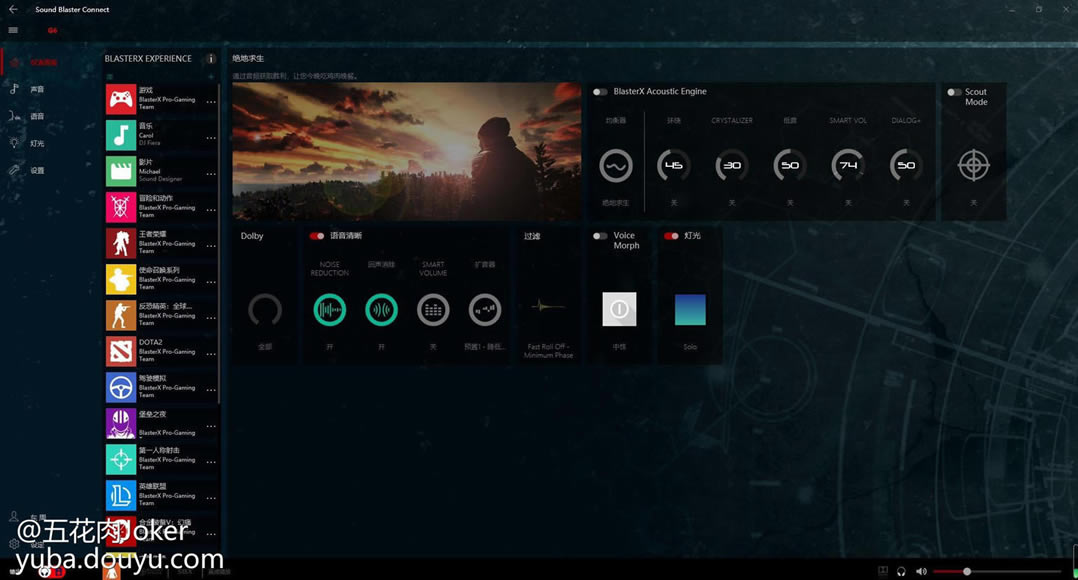Open more options for 驾驶模拟 profile
Screen dimensions: 1078x580
pos(211,390)
